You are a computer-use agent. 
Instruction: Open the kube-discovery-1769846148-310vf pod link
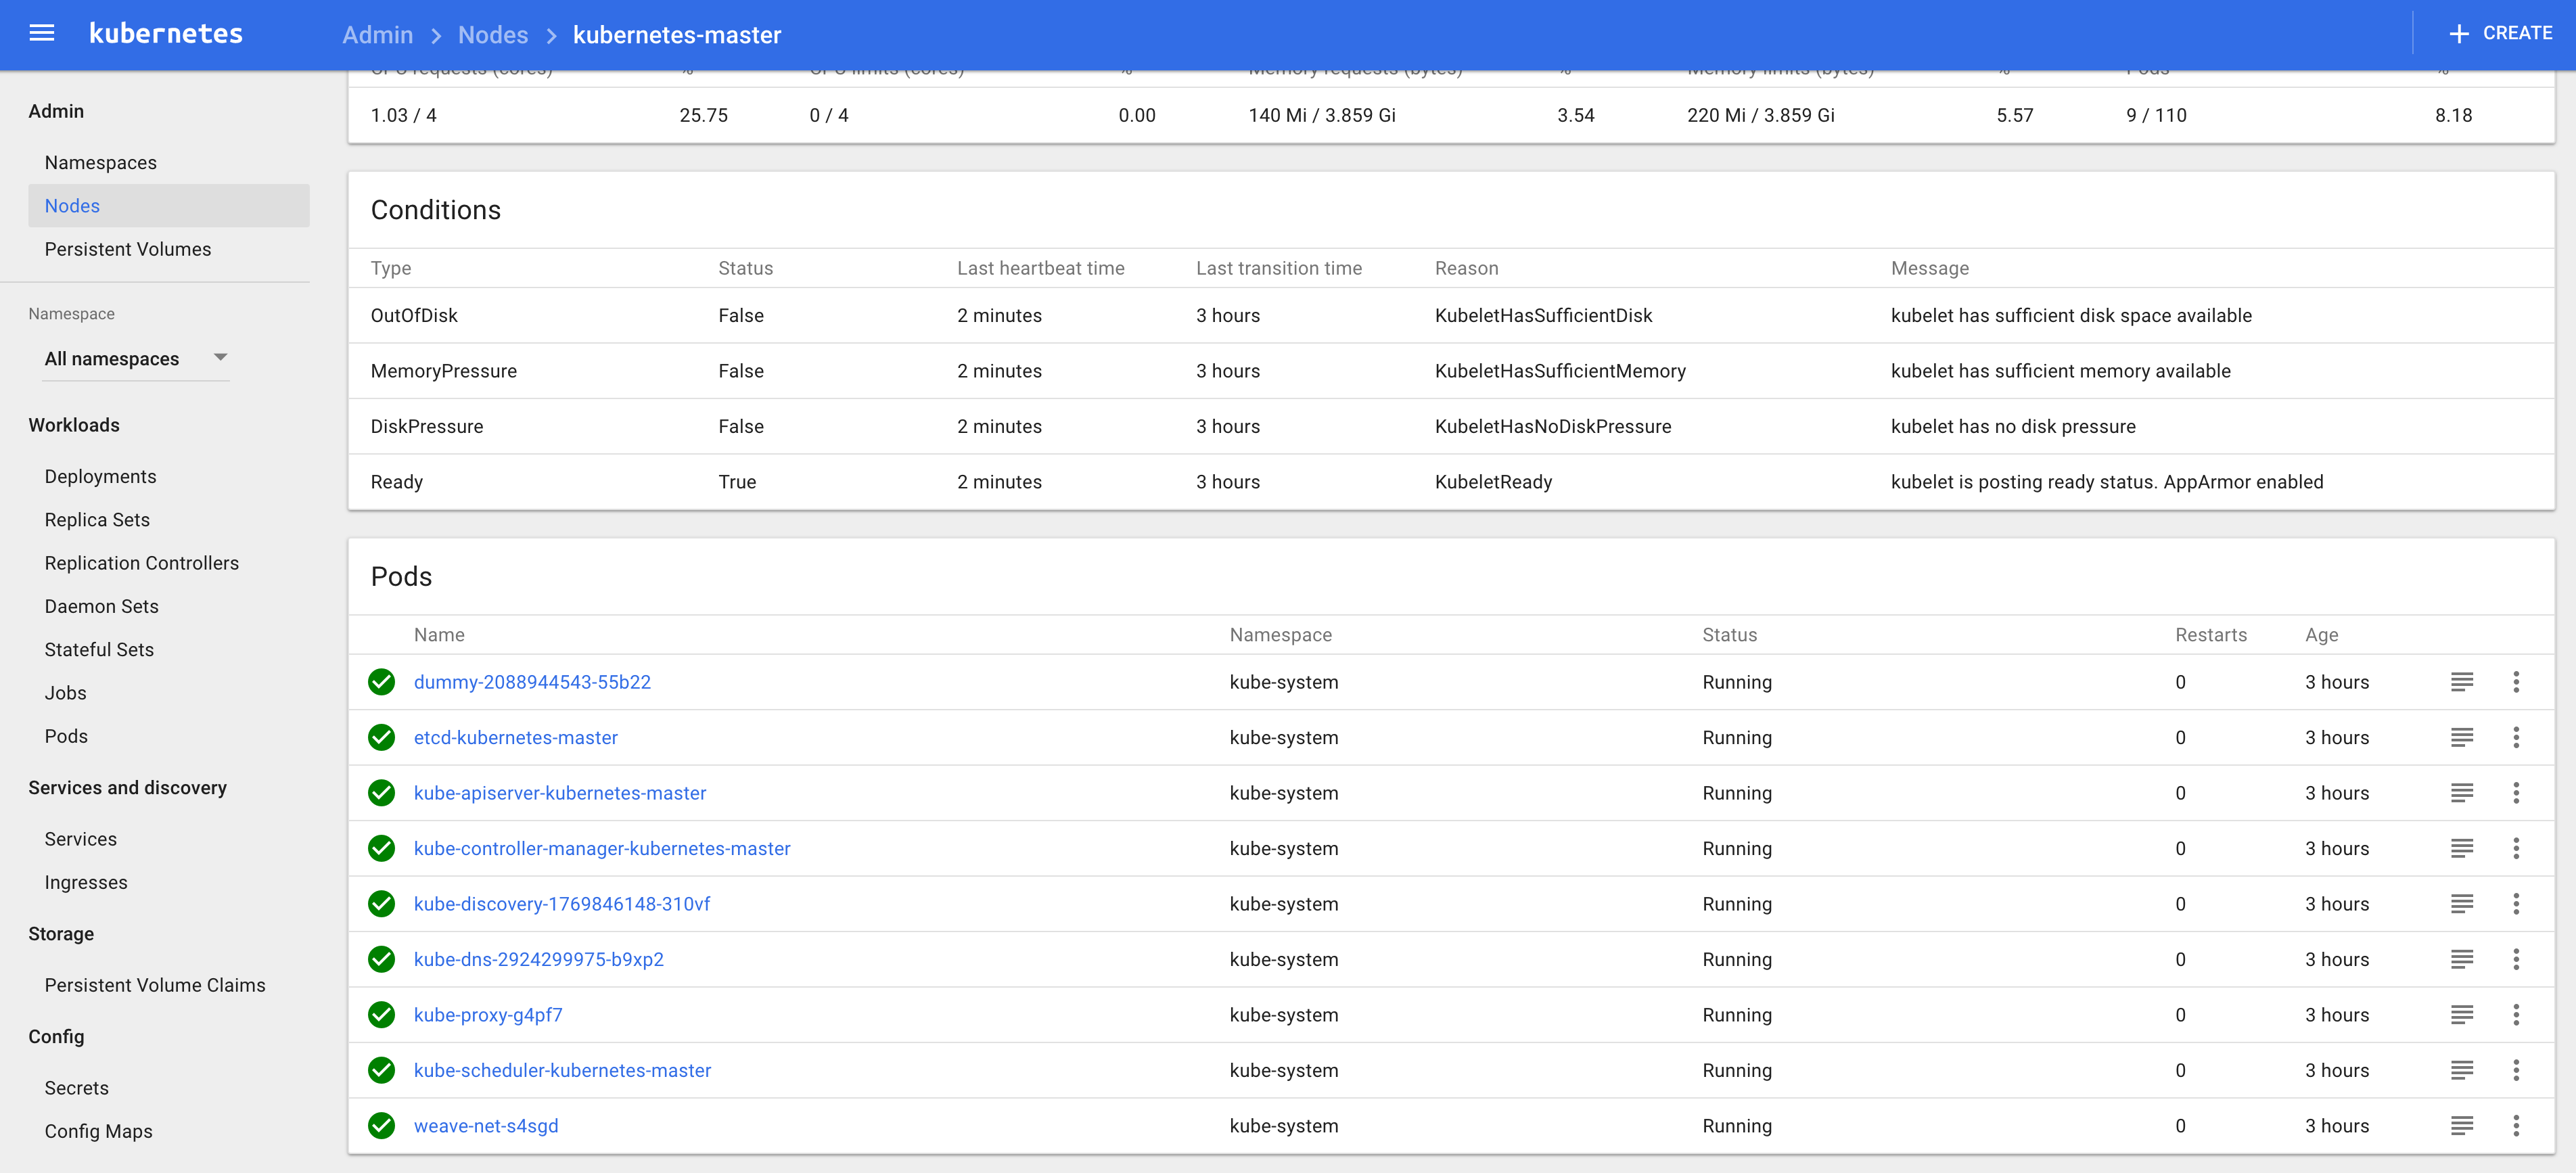(562, 904)
